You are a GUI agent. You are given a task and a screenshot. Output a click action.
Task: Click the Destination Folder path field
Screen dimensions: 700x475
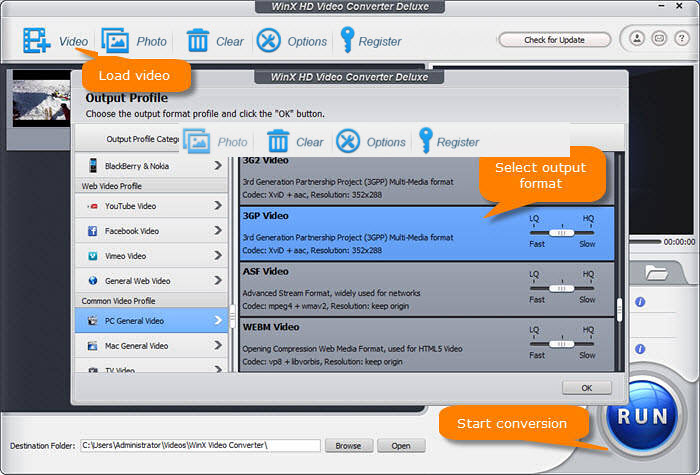(x=200, y=445)
